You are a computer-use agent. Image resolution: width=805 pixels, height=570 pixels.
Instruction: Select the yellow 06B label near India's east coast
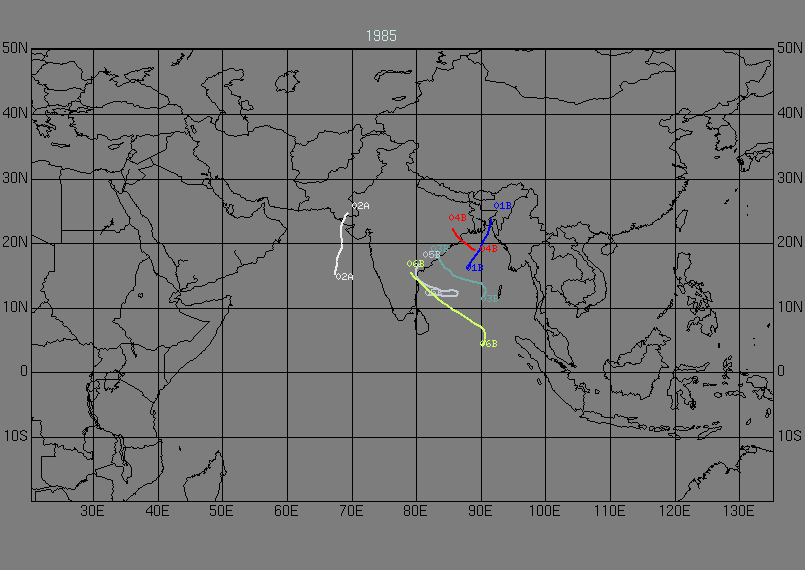tap(416, 264)
